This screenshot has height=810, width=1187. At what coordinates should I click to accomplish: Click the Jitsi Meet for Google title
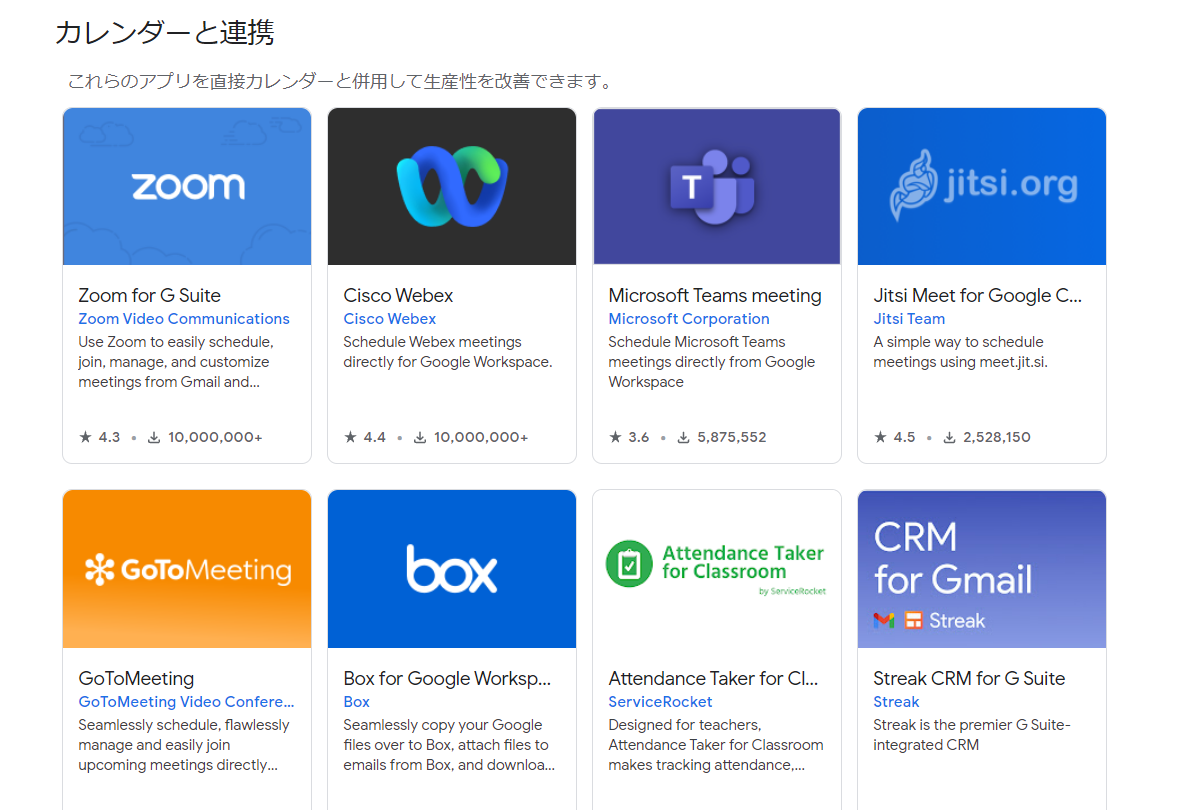pos(977,295)
